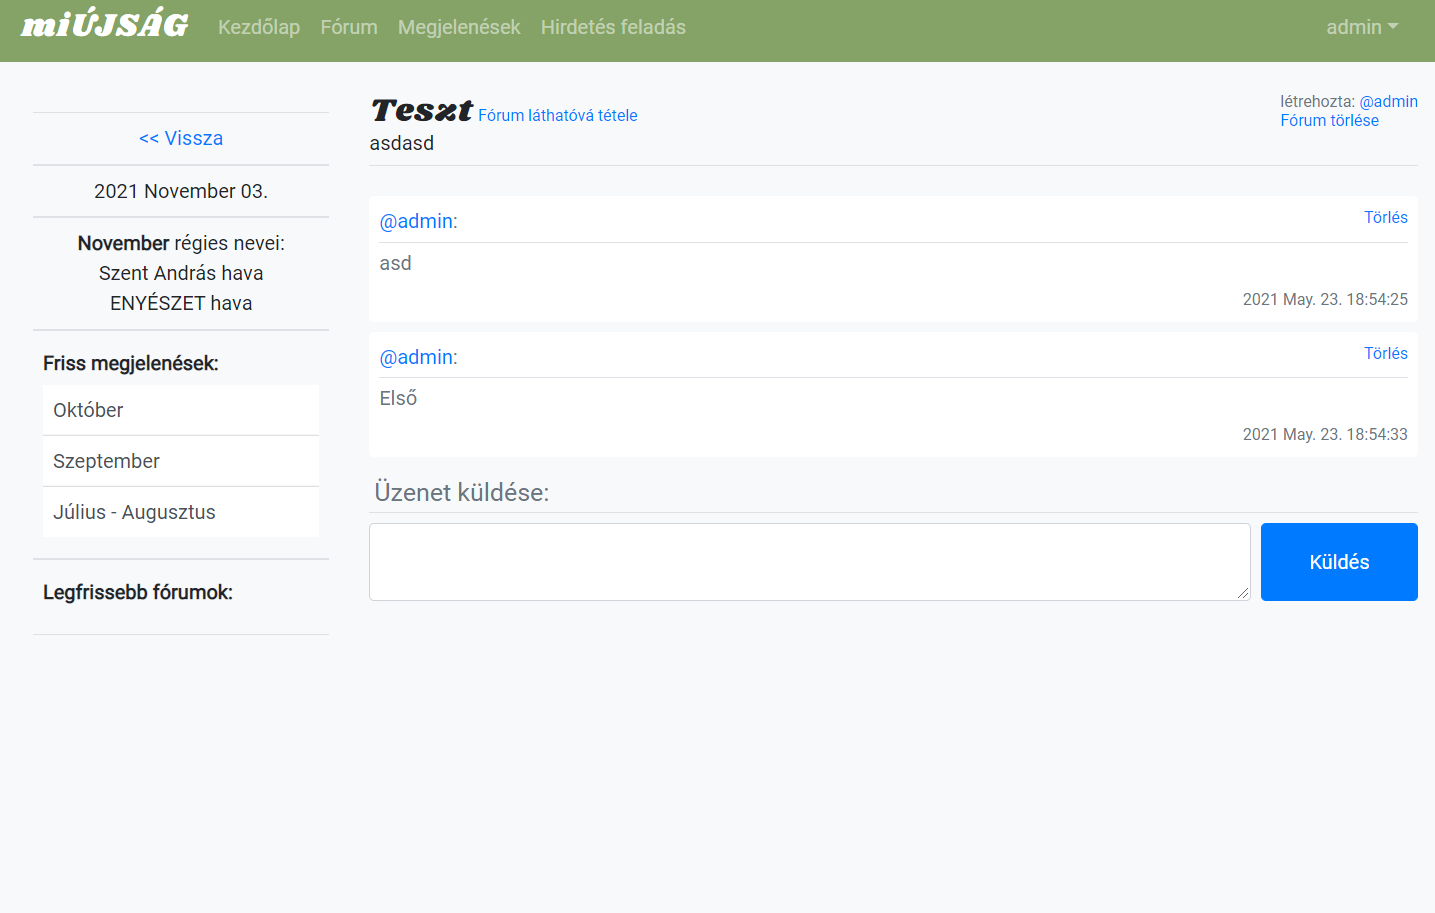Click the message body text 'Első'

398,398
